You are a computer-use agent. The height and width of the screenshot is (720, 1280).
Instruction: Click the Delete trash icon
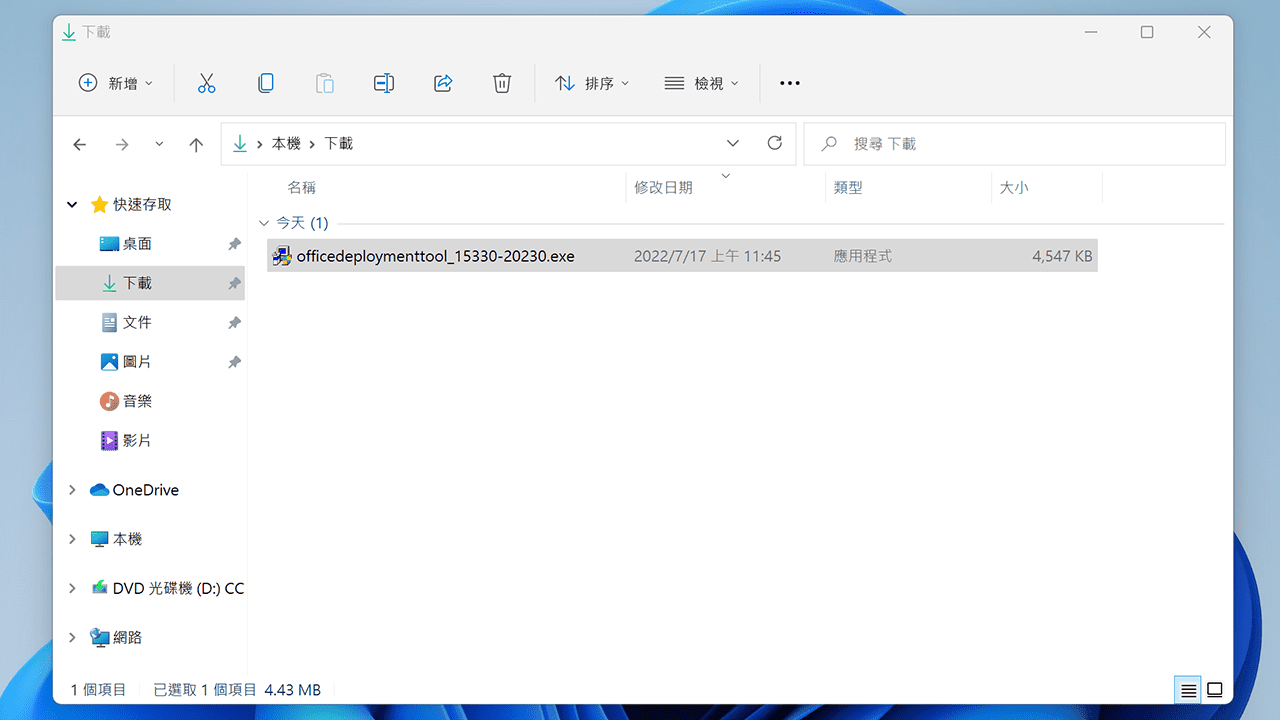click(x=501, y=83)
